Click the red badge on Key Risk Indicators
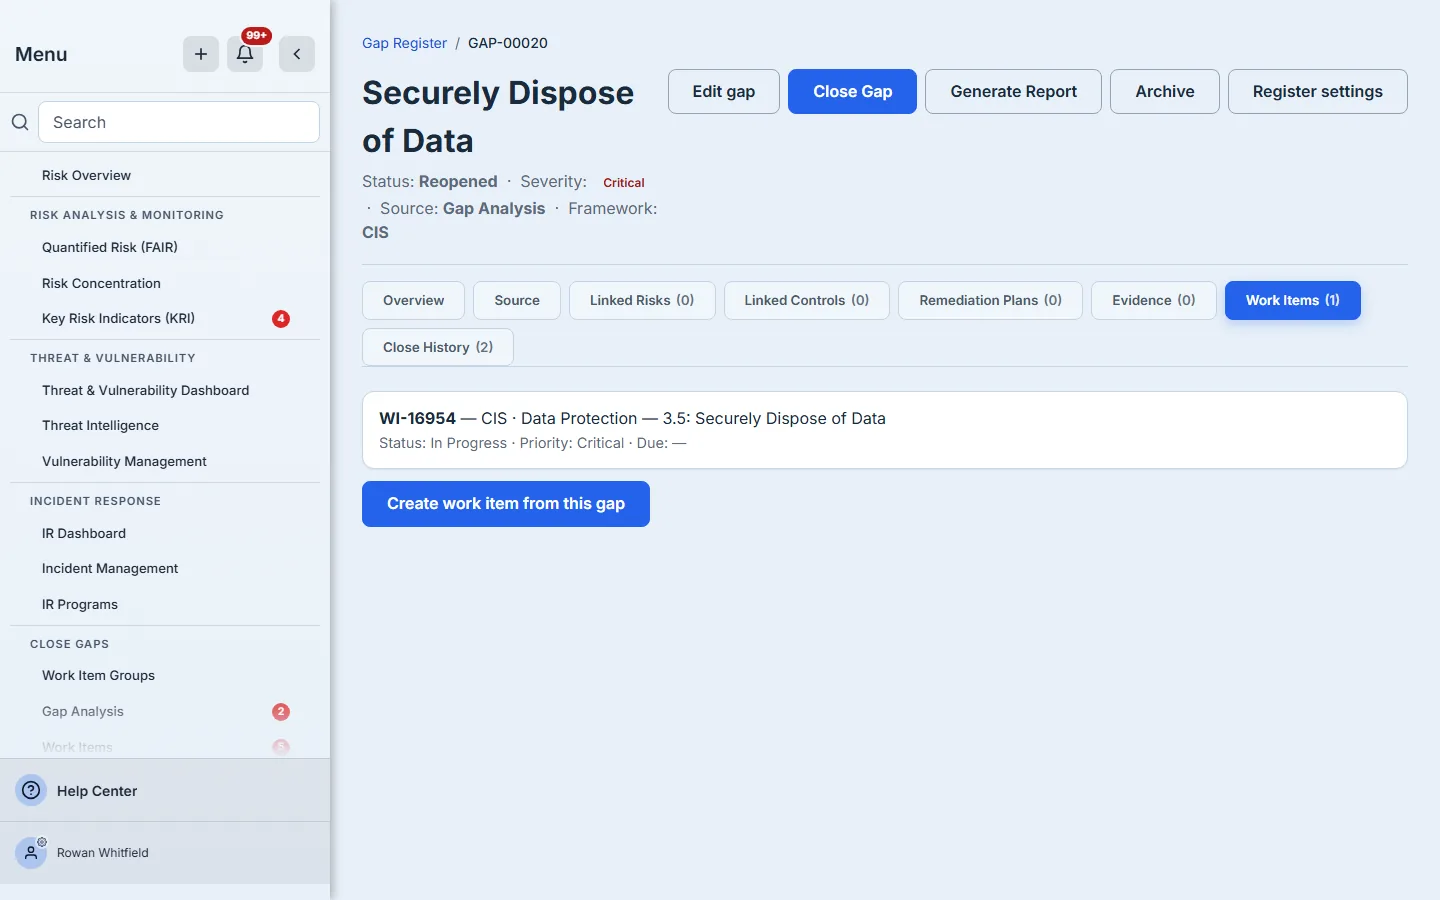The width and height of the screenshot is (1440, 900). tap(281, 319)
